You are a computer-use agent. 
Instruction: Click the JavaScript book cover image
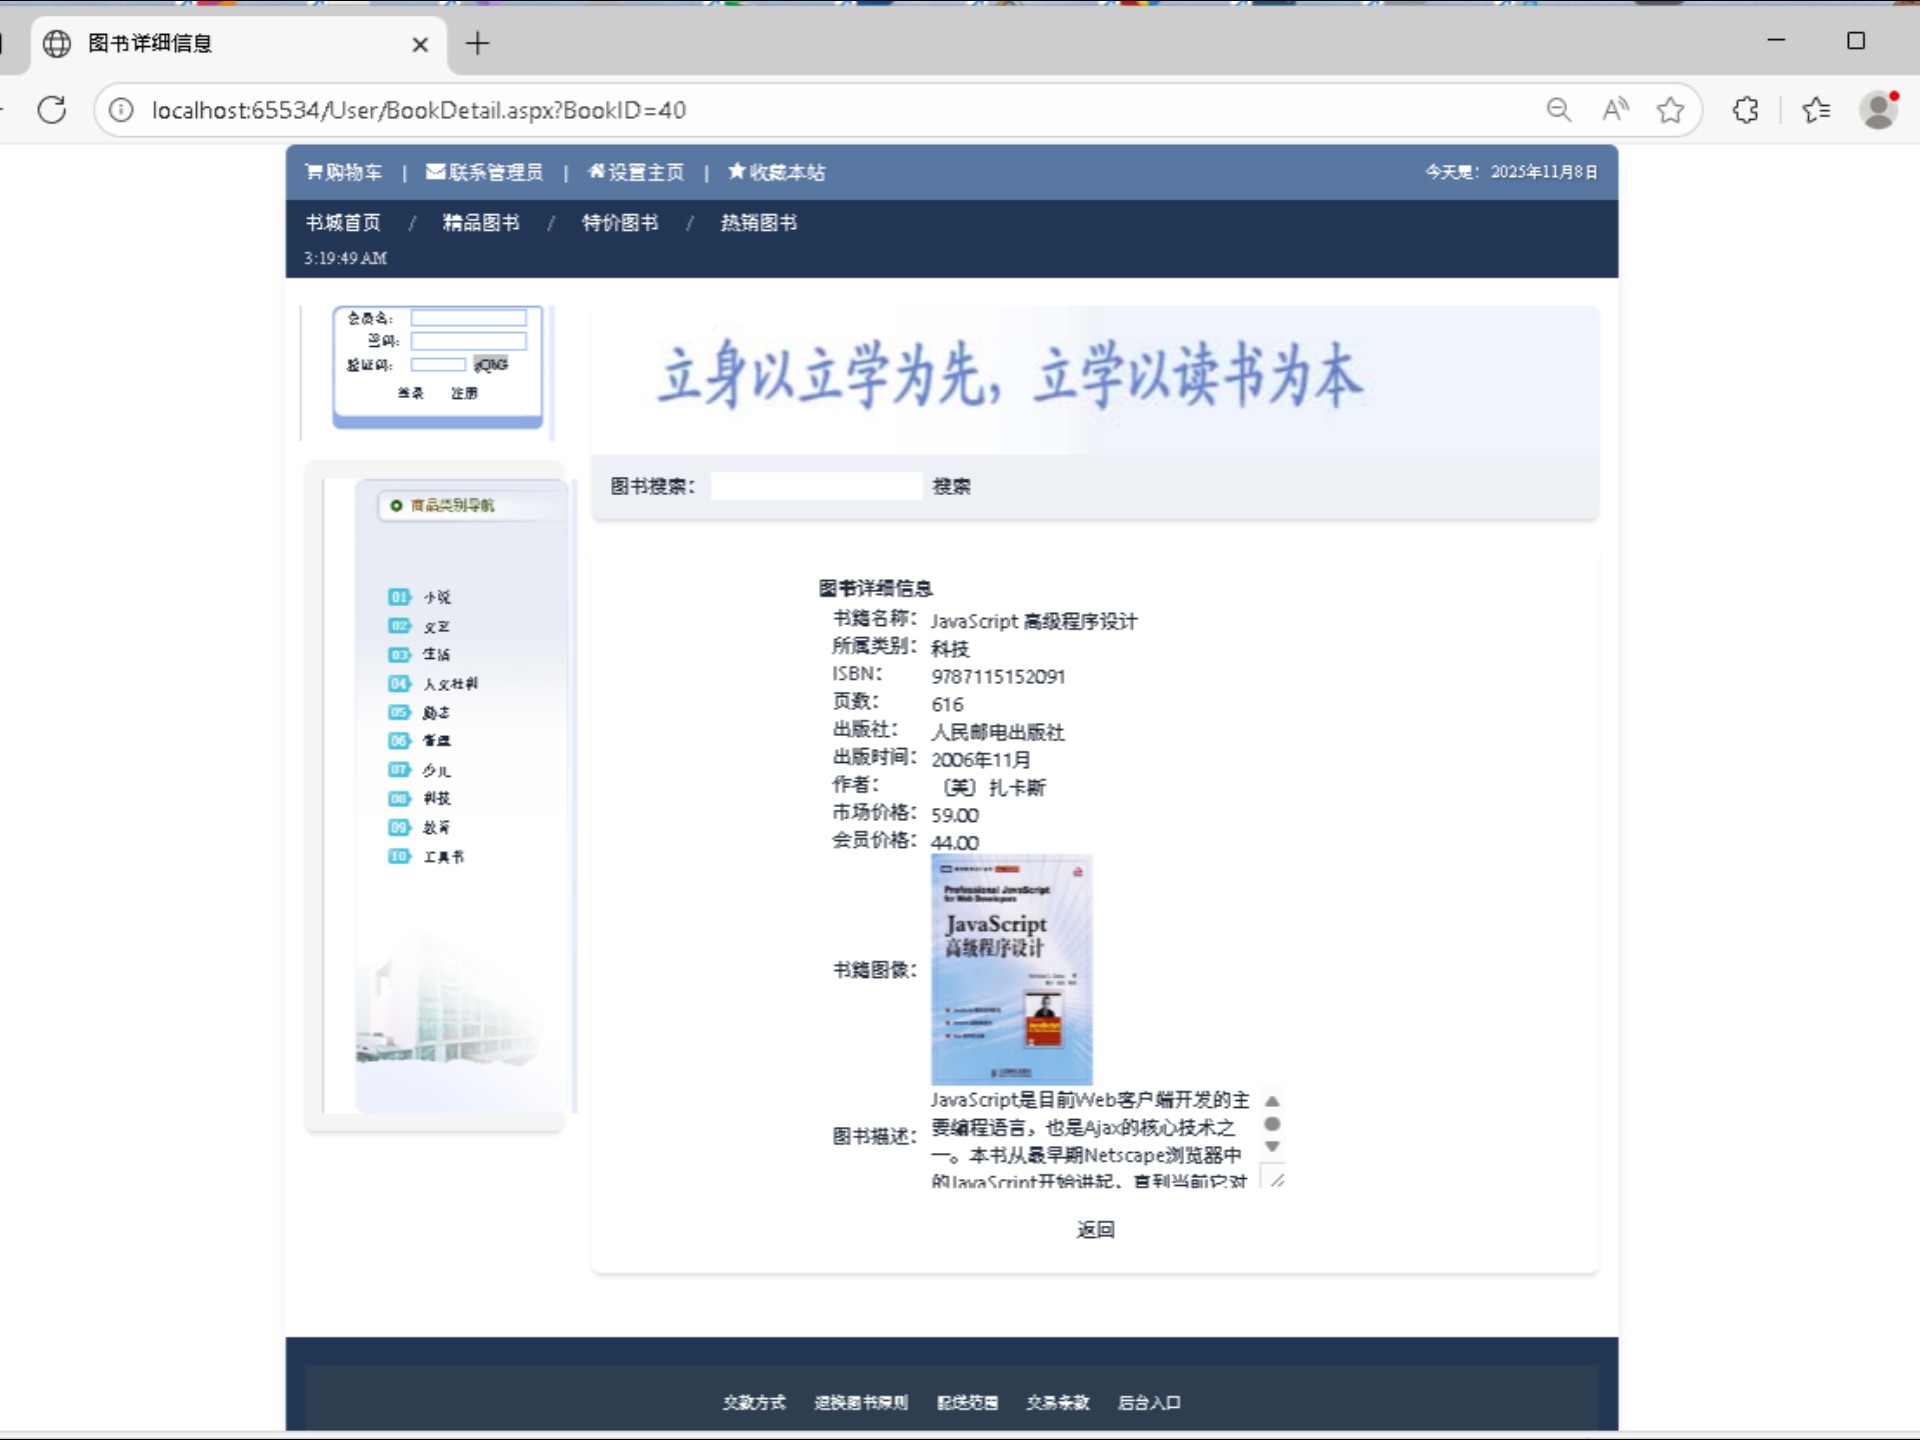pyautogui.click(x=1011, y=969)
